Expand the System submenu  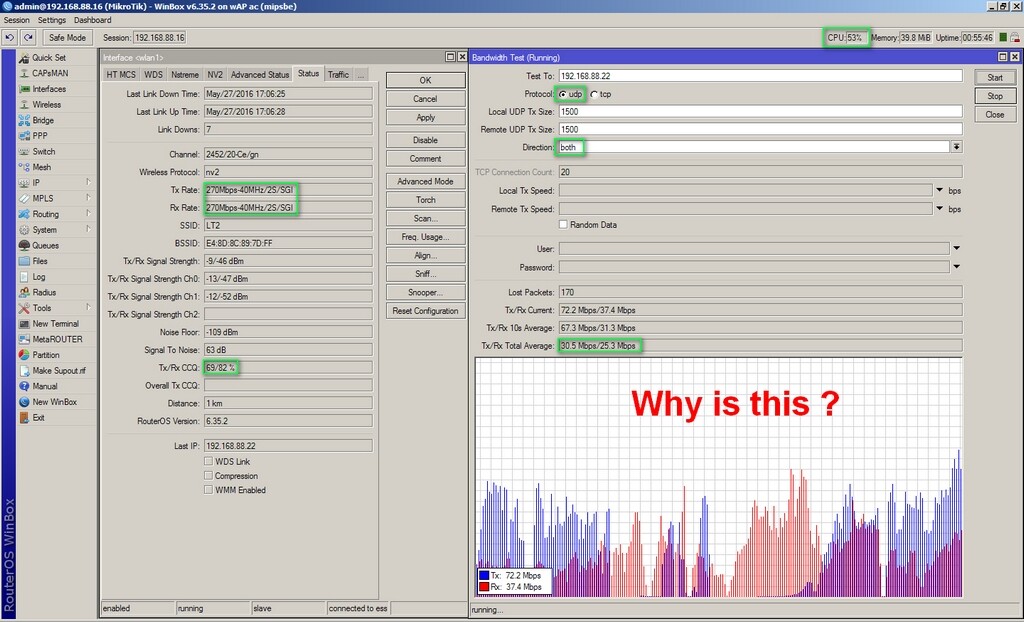tap(89, 230)
